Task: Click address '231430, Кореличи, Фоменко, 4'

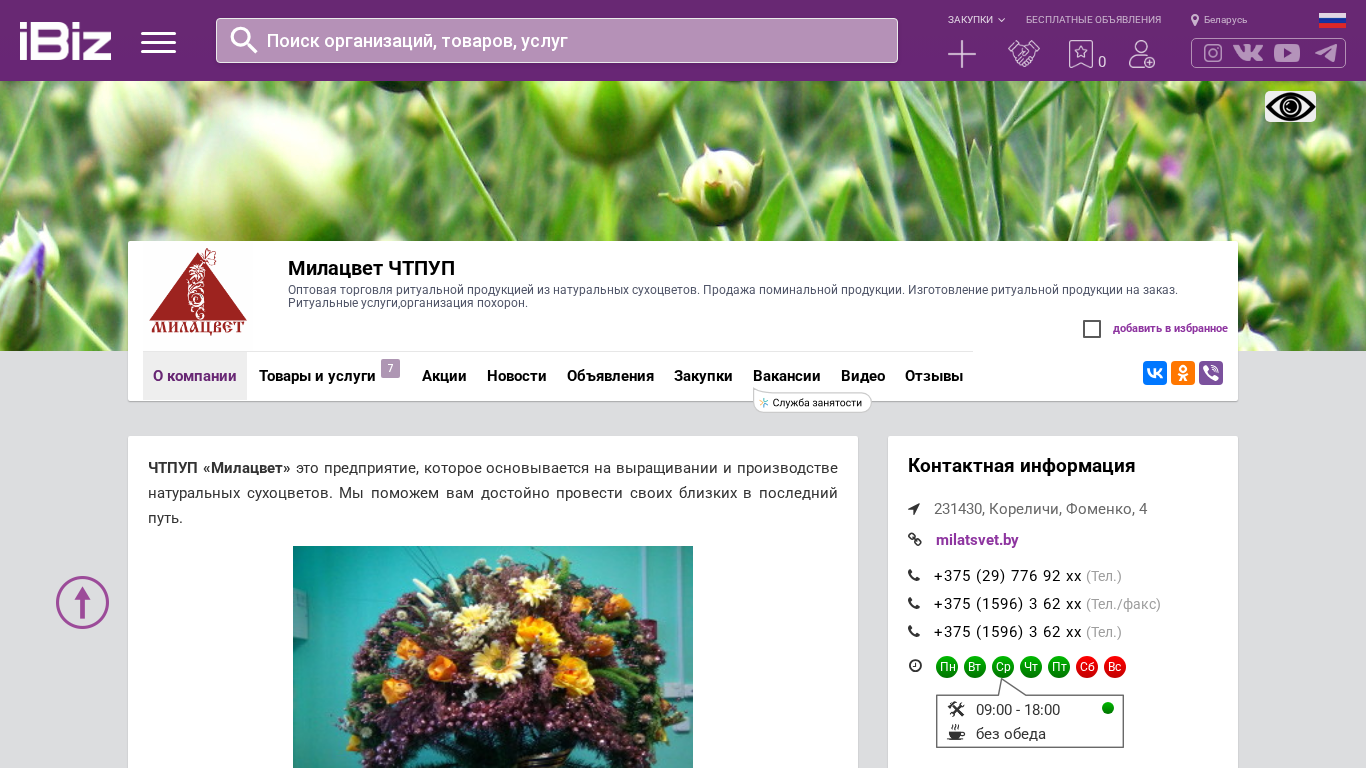Action: tap(1040, 509)
